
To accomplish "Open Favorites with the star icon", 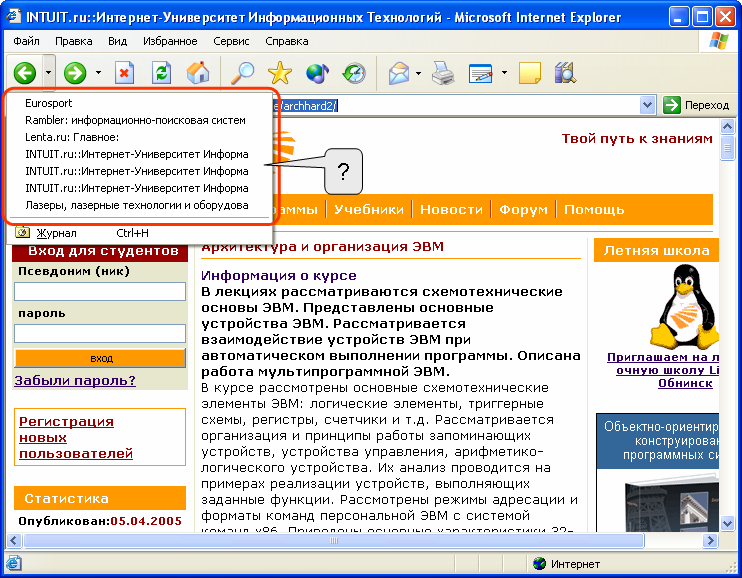I will point(280,73).
